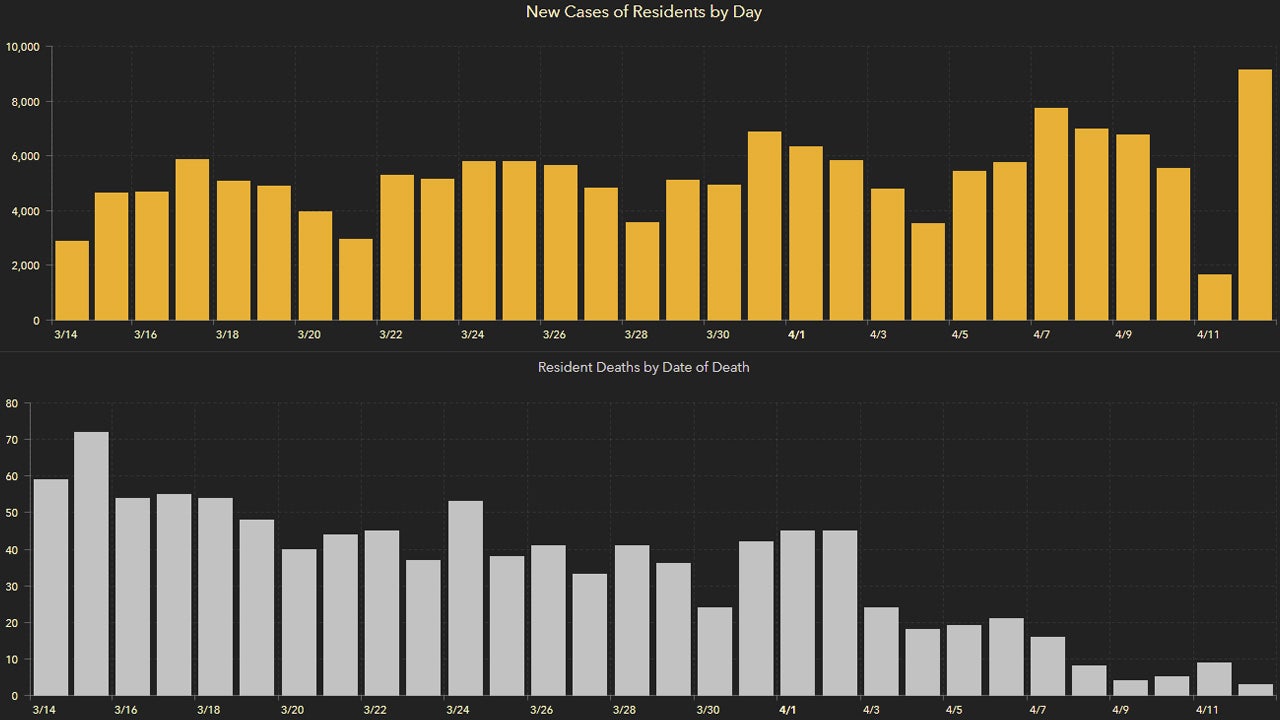This screenshot has width=1280, height=720.
Task: Select the 4/4 yellow new cases bar
Action: [928, 271]
